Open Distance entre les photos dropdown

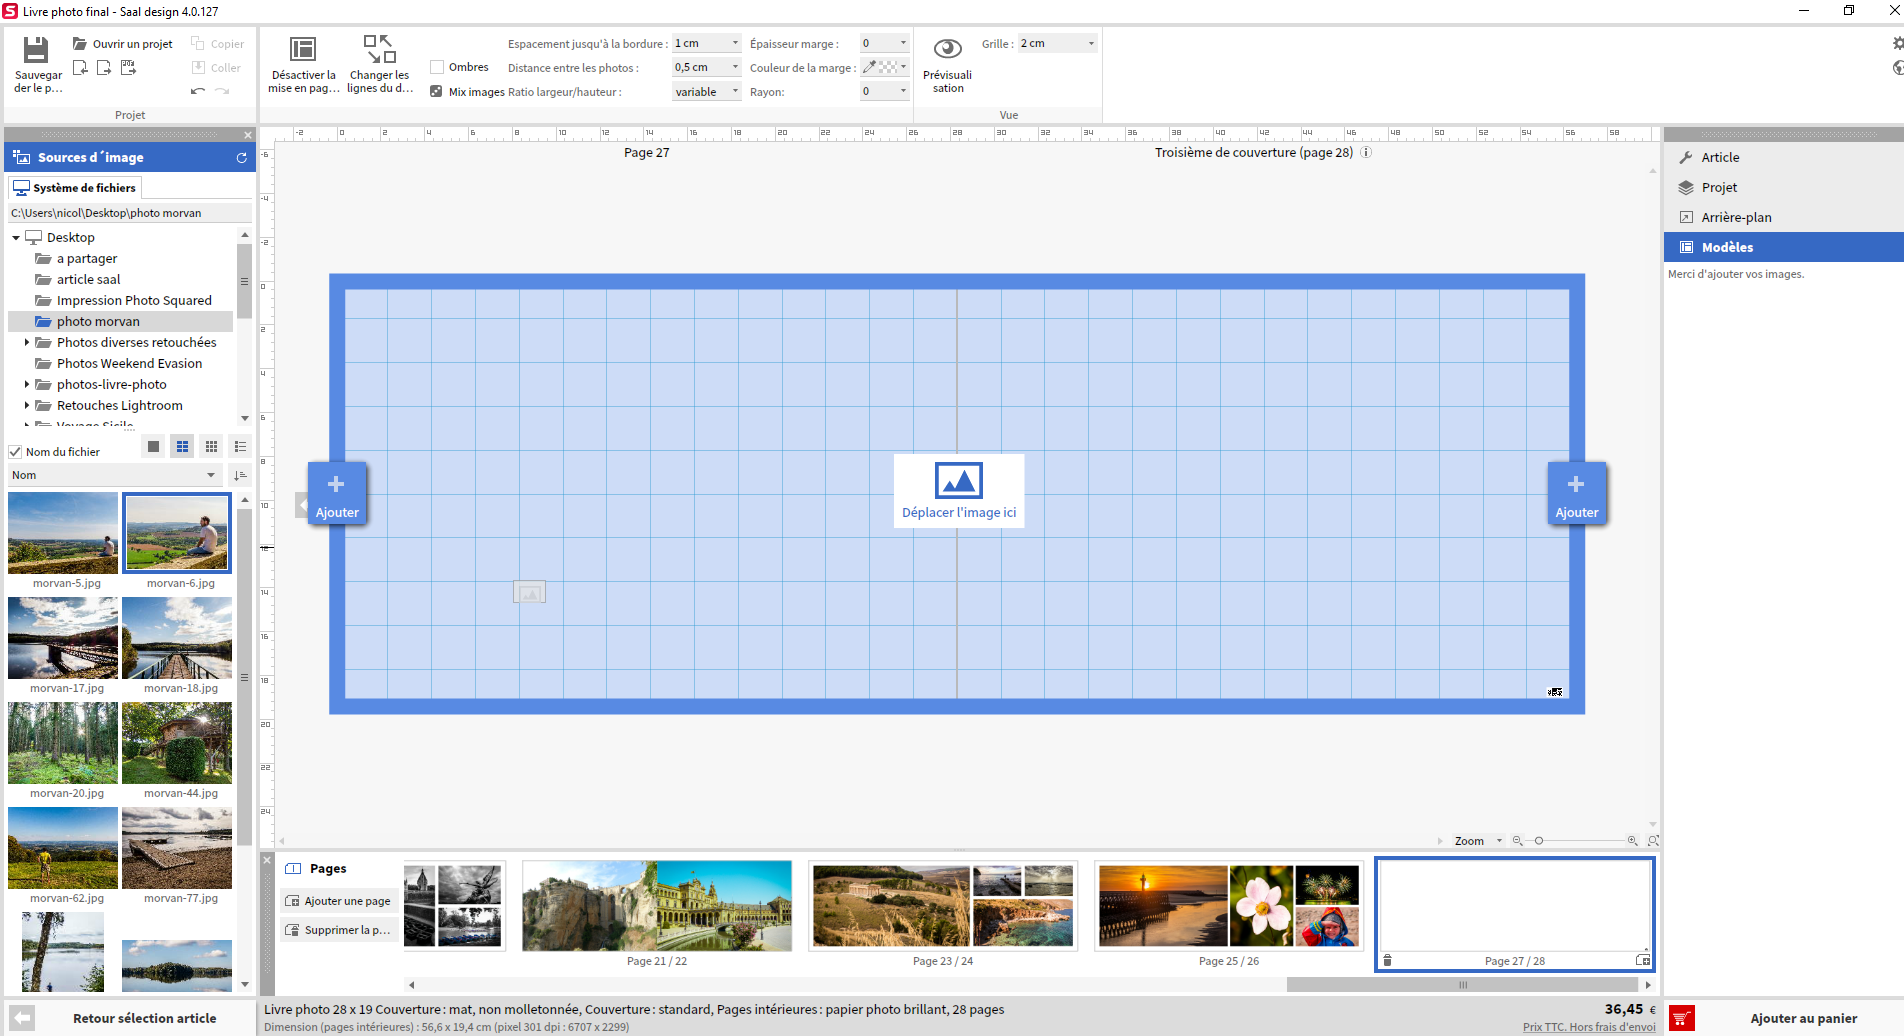(x=706, y=67)
